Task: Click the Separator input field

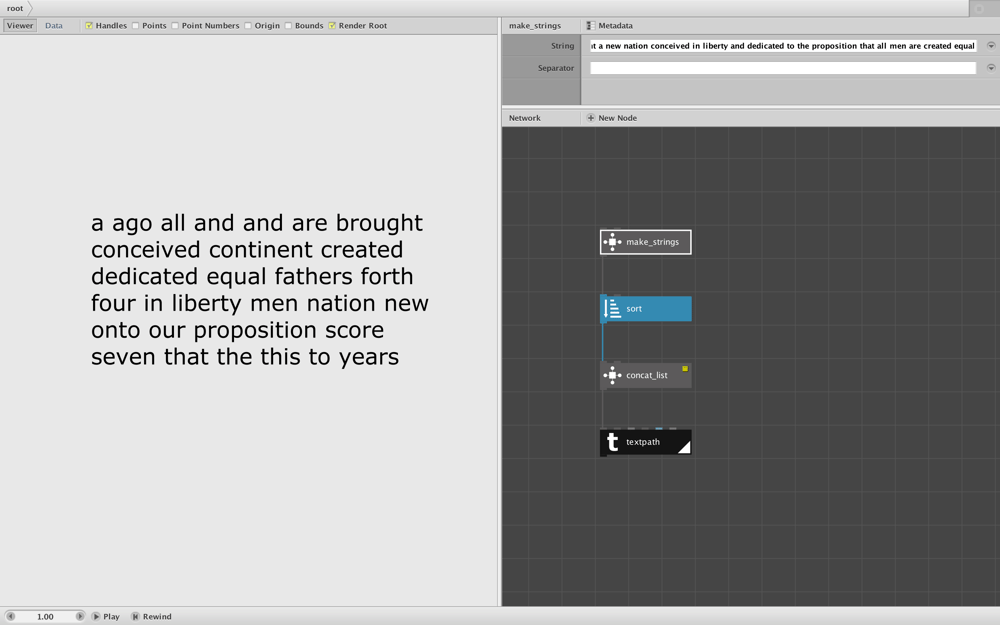Action: [x=783, y=68]
